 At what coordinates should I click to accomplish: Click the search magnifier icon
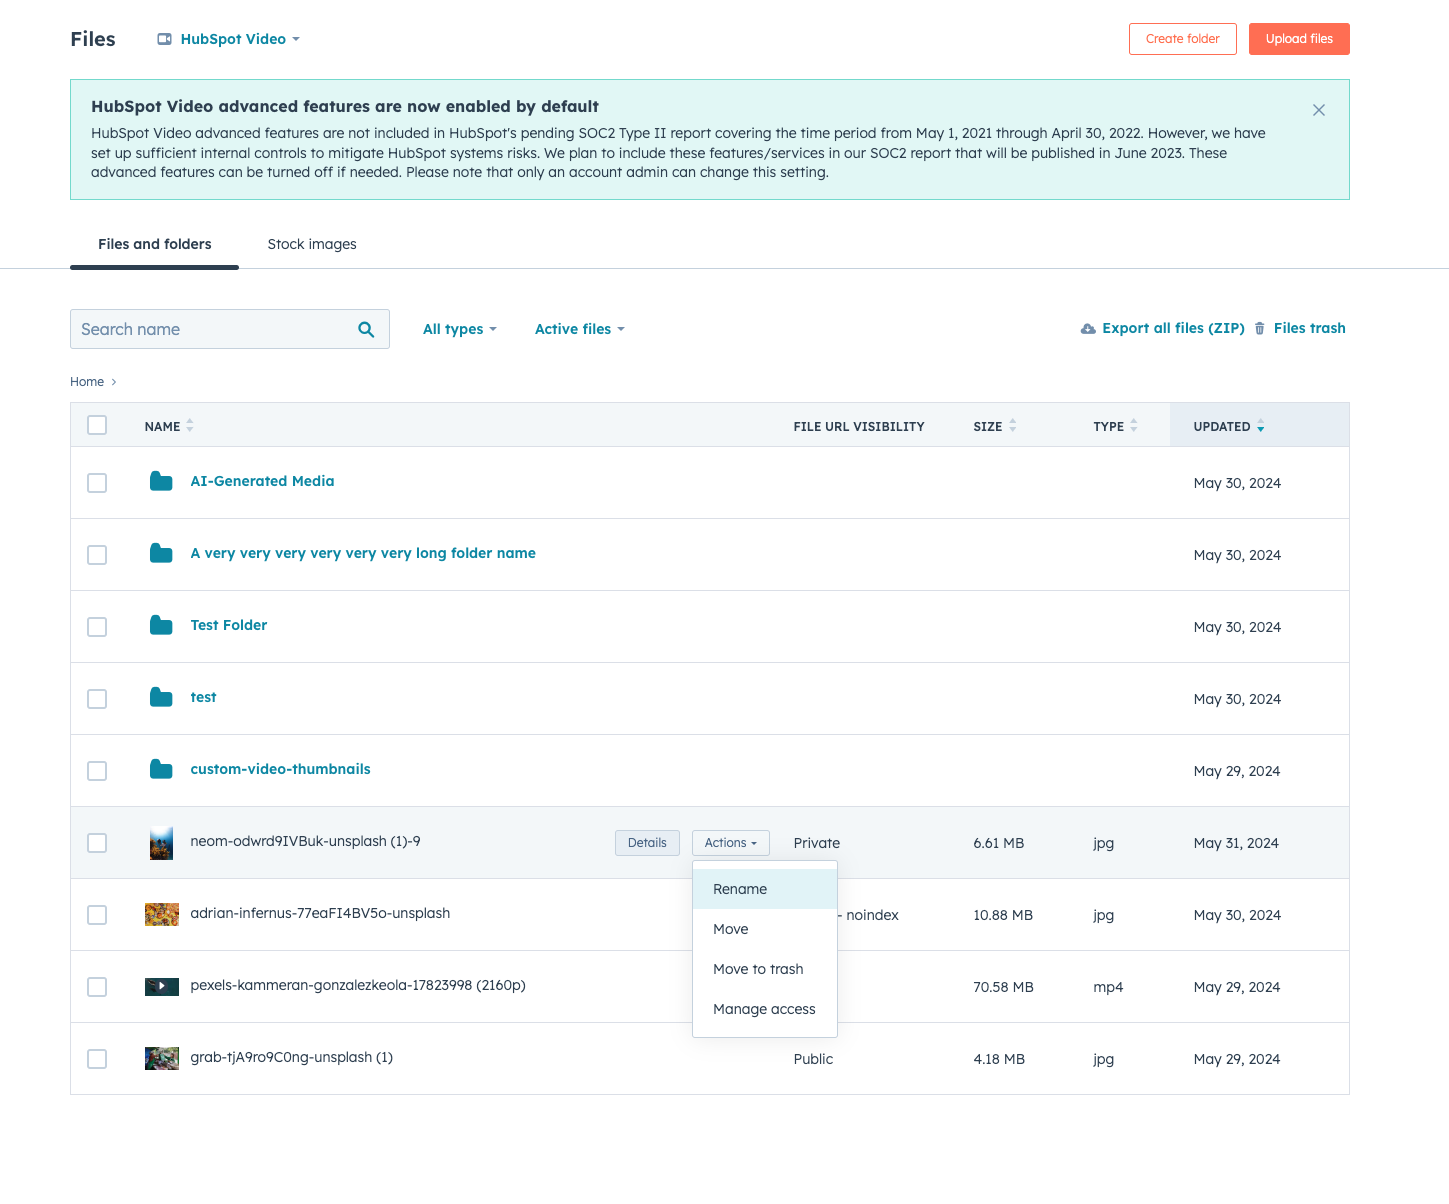366,330
